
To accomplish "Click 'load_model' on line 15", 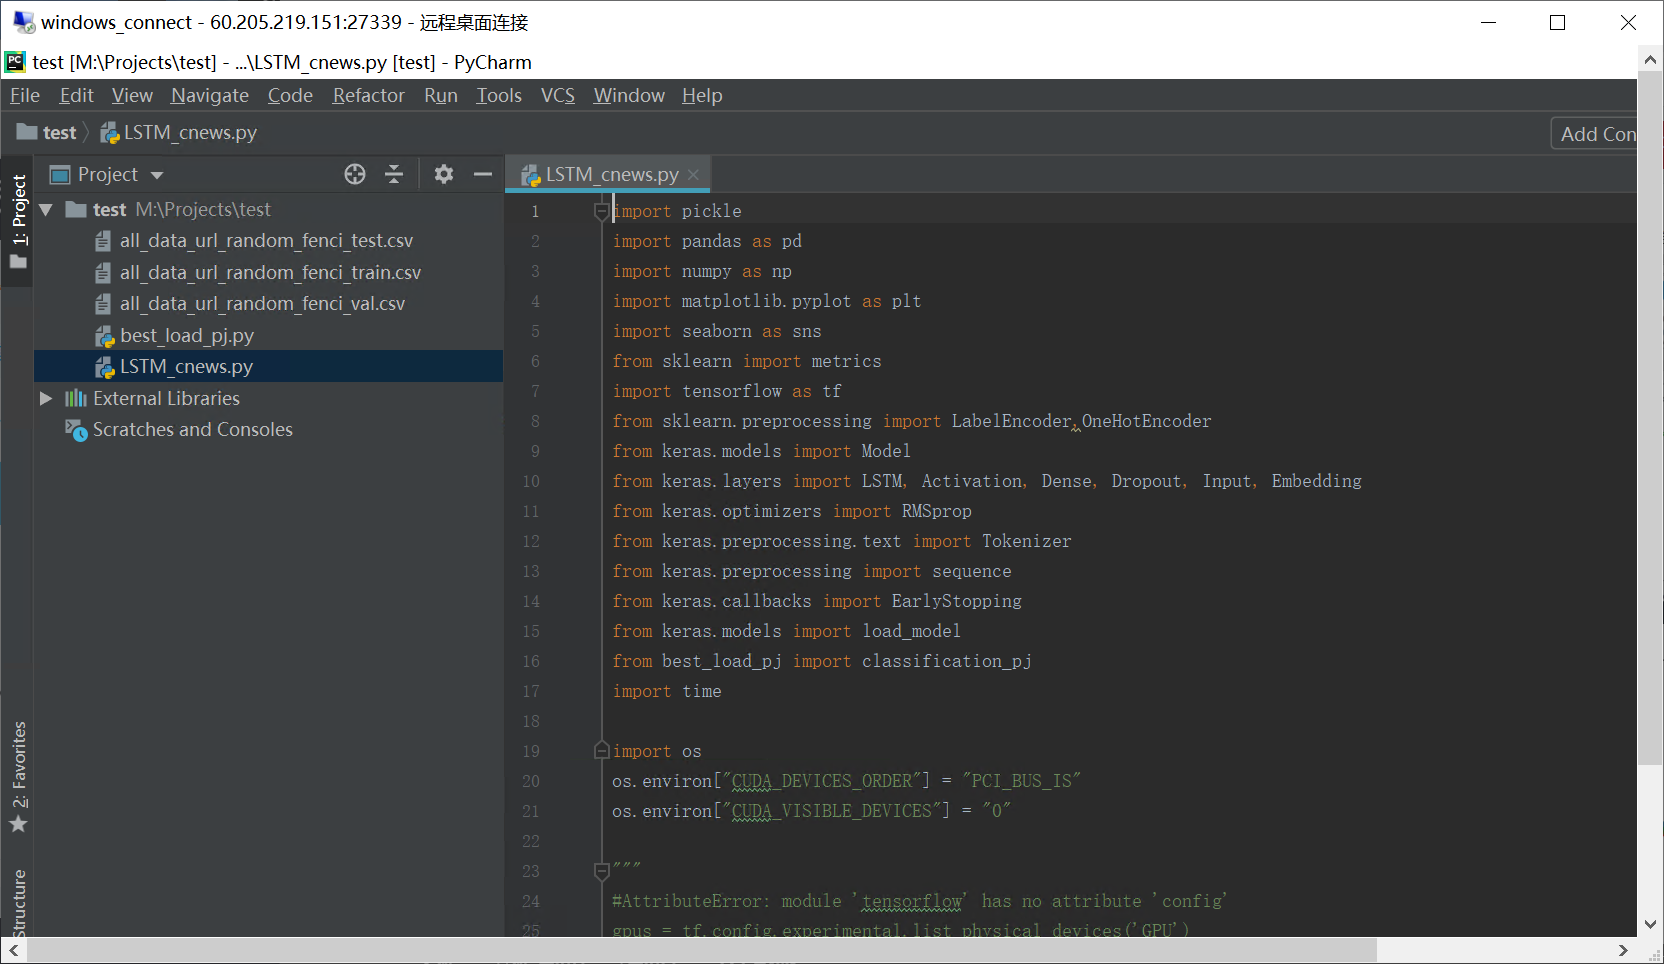I will tap(911, 631).
